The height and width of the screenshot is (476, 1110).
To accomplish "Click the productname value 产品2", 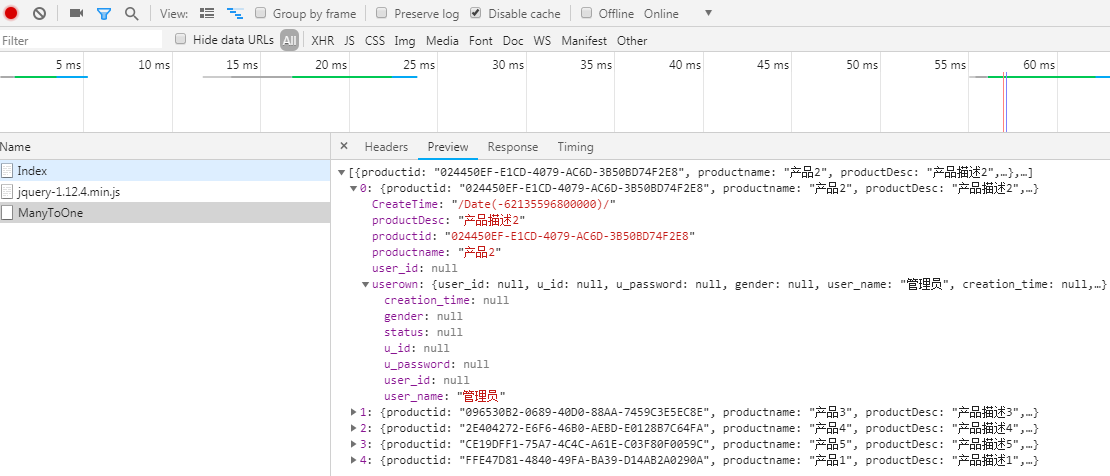I will [x=479, y=252].
